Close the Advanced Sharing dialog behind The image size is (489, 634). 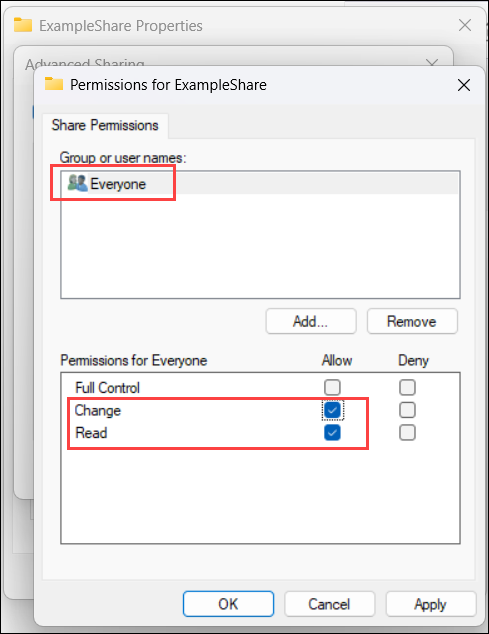(432, 62)
